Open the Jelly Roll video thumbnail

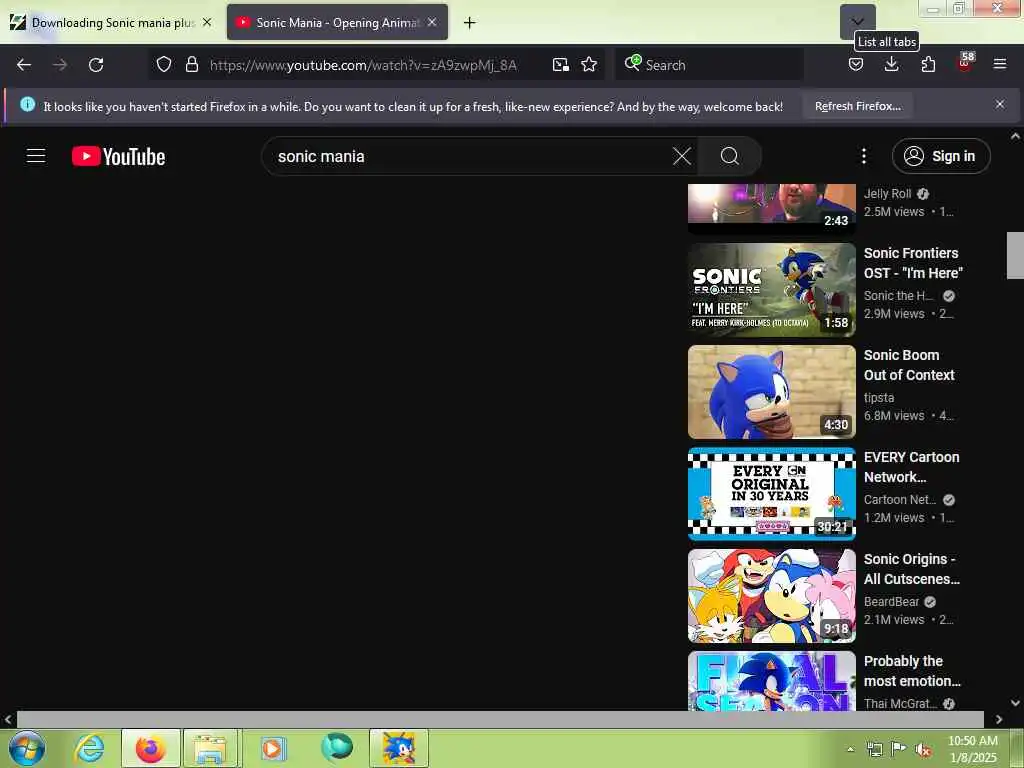tap(772, 207)
